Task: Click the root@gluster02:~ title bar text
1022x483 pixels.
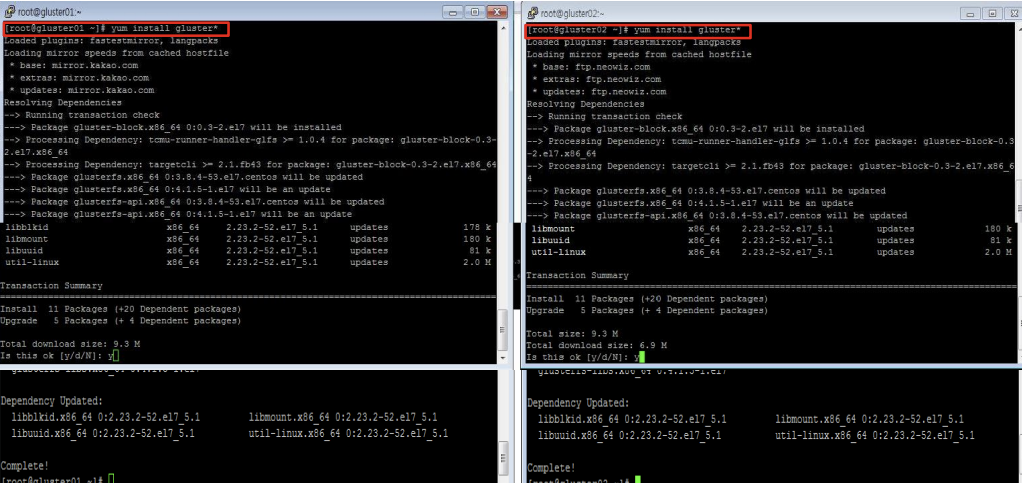Action: tap(572, 12)
